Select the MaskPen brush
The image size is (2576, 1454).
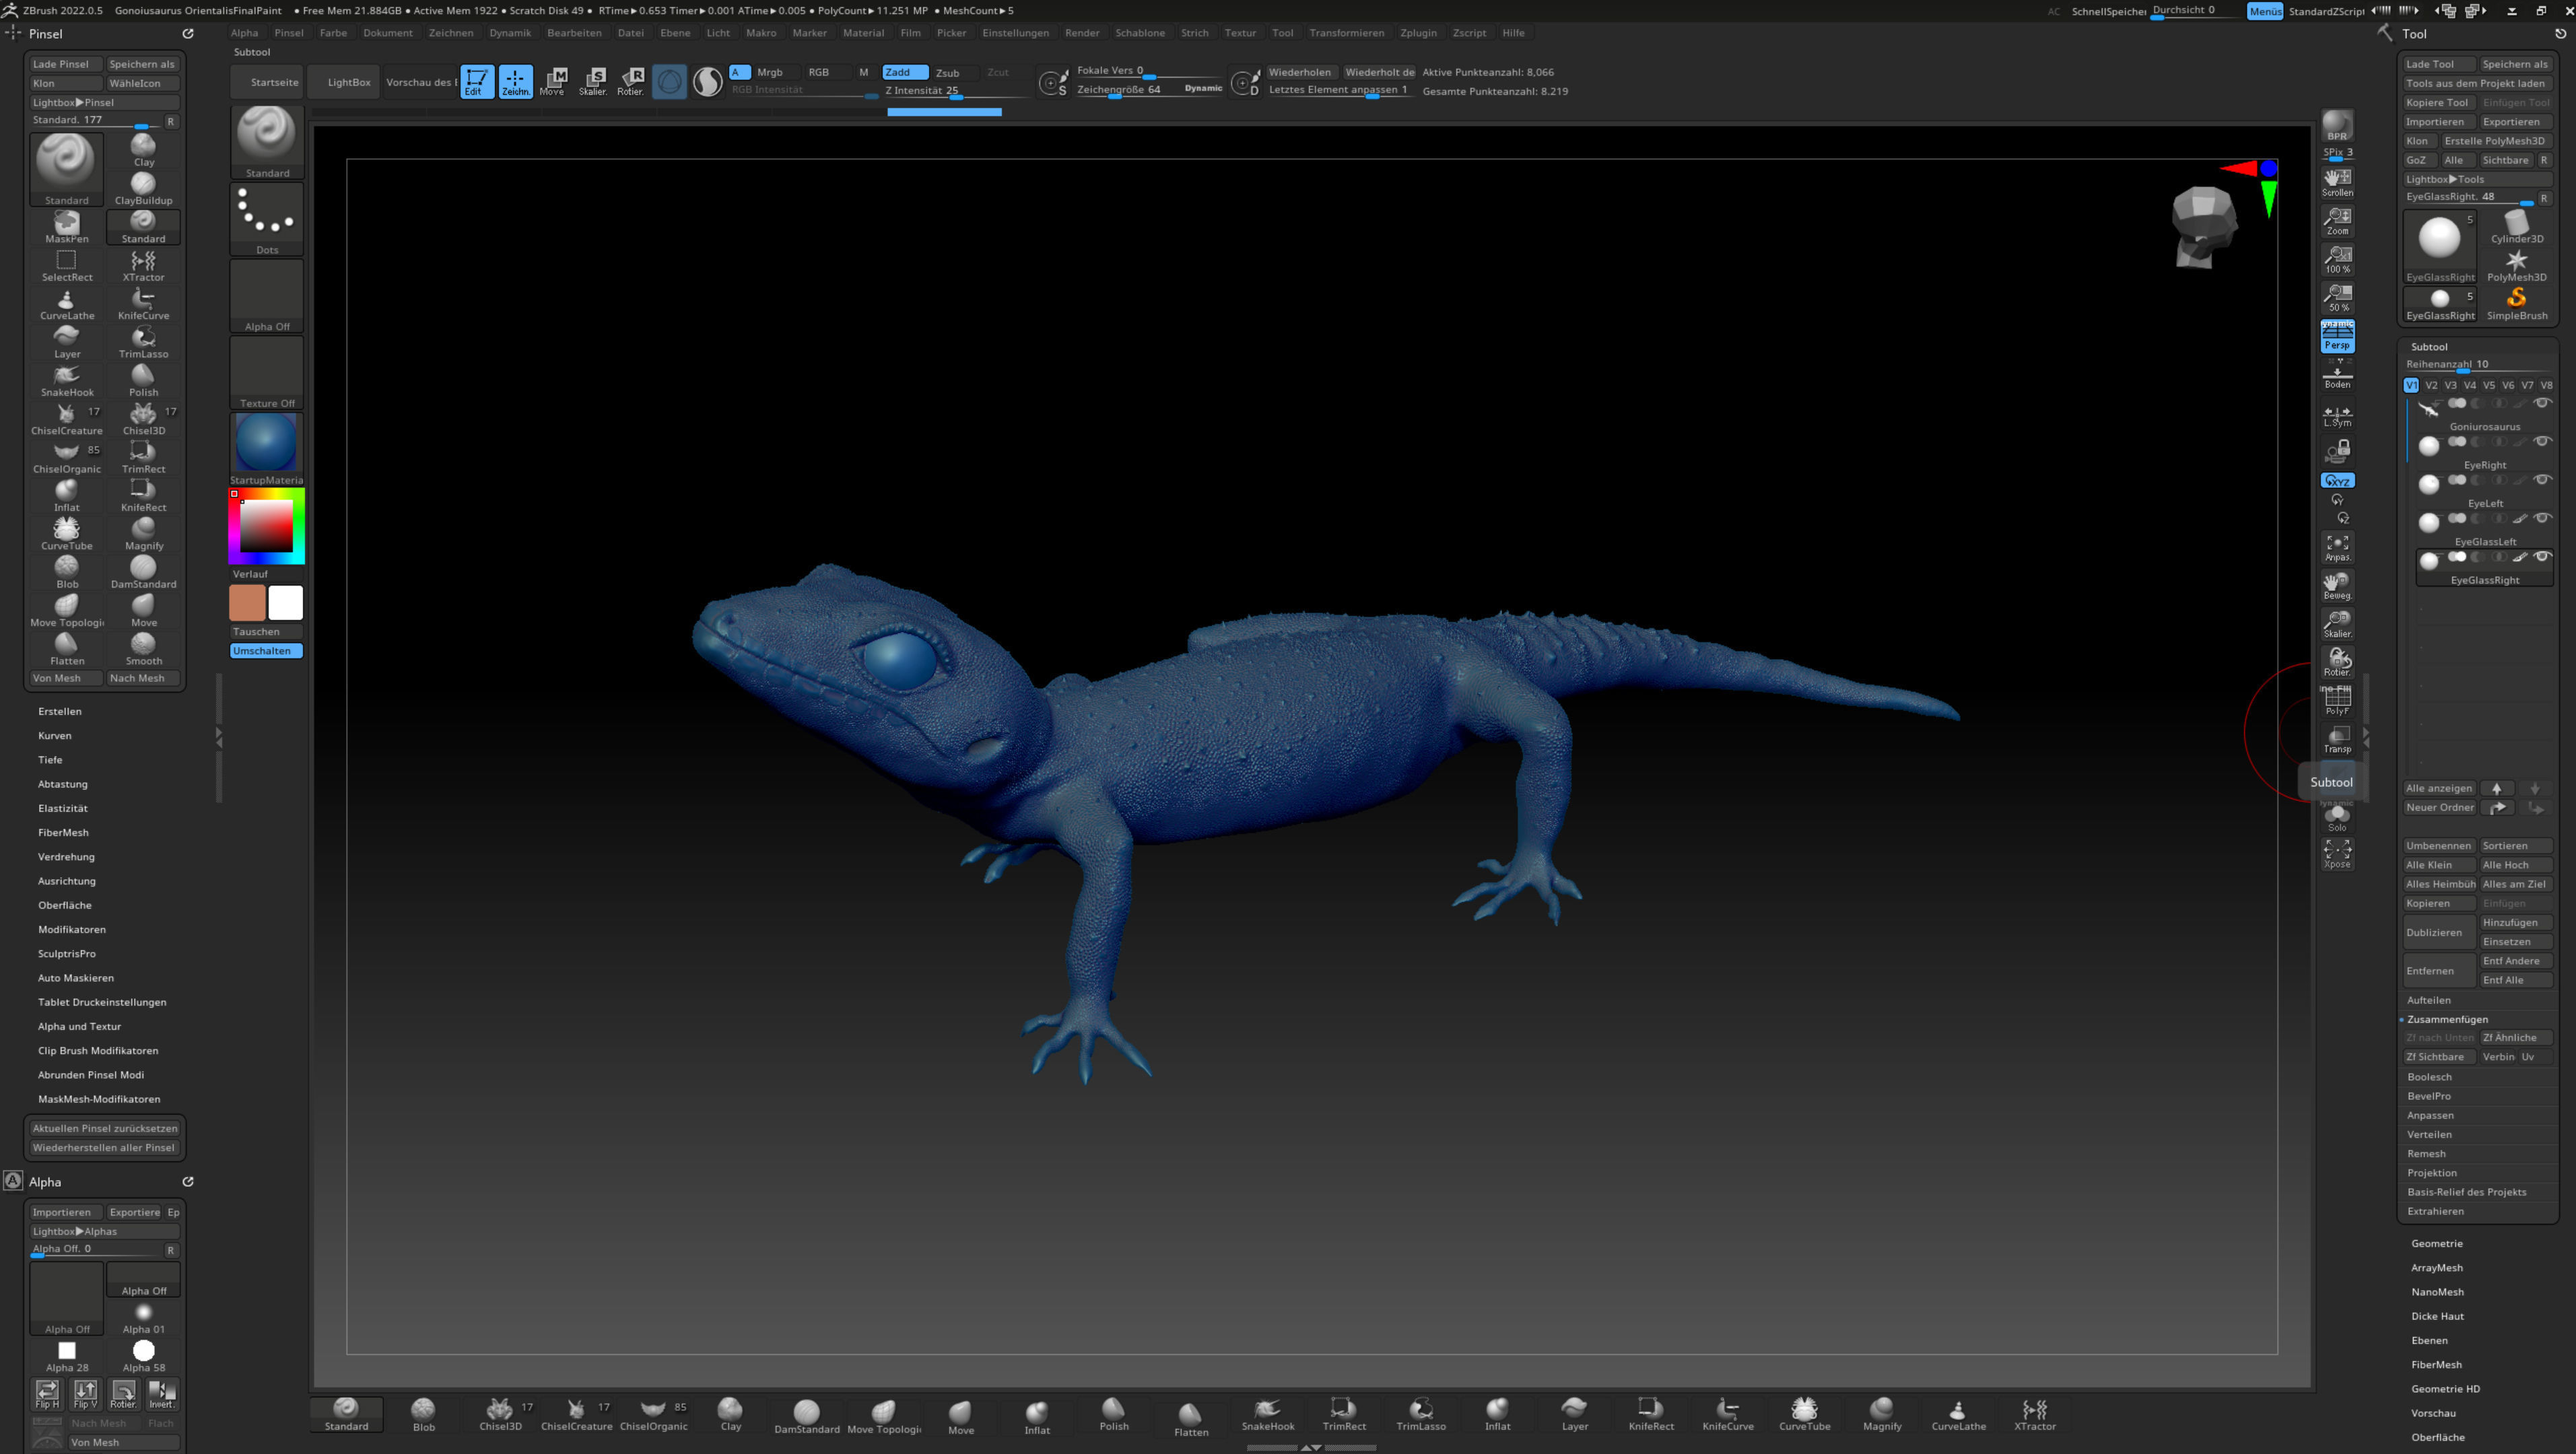pos(67,227)
